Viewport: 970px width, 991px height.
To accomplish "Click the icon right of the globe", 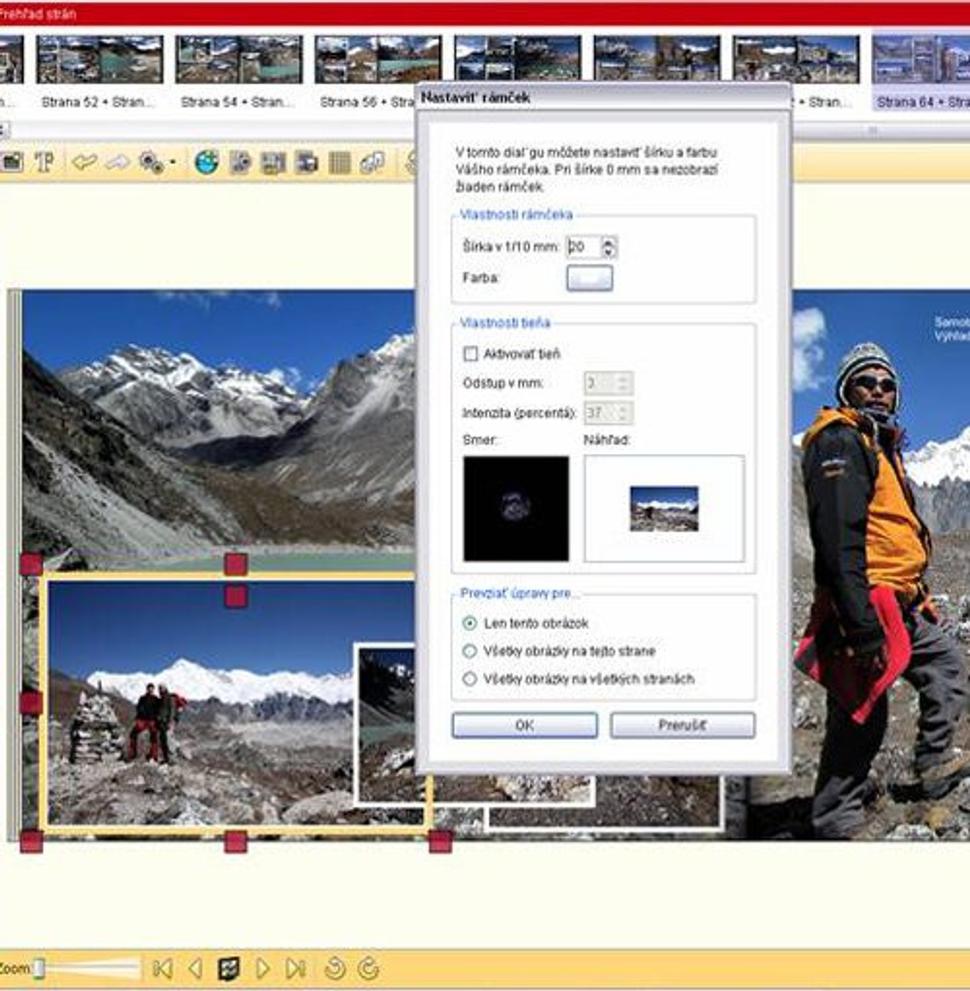I will [x=241, y=162].
